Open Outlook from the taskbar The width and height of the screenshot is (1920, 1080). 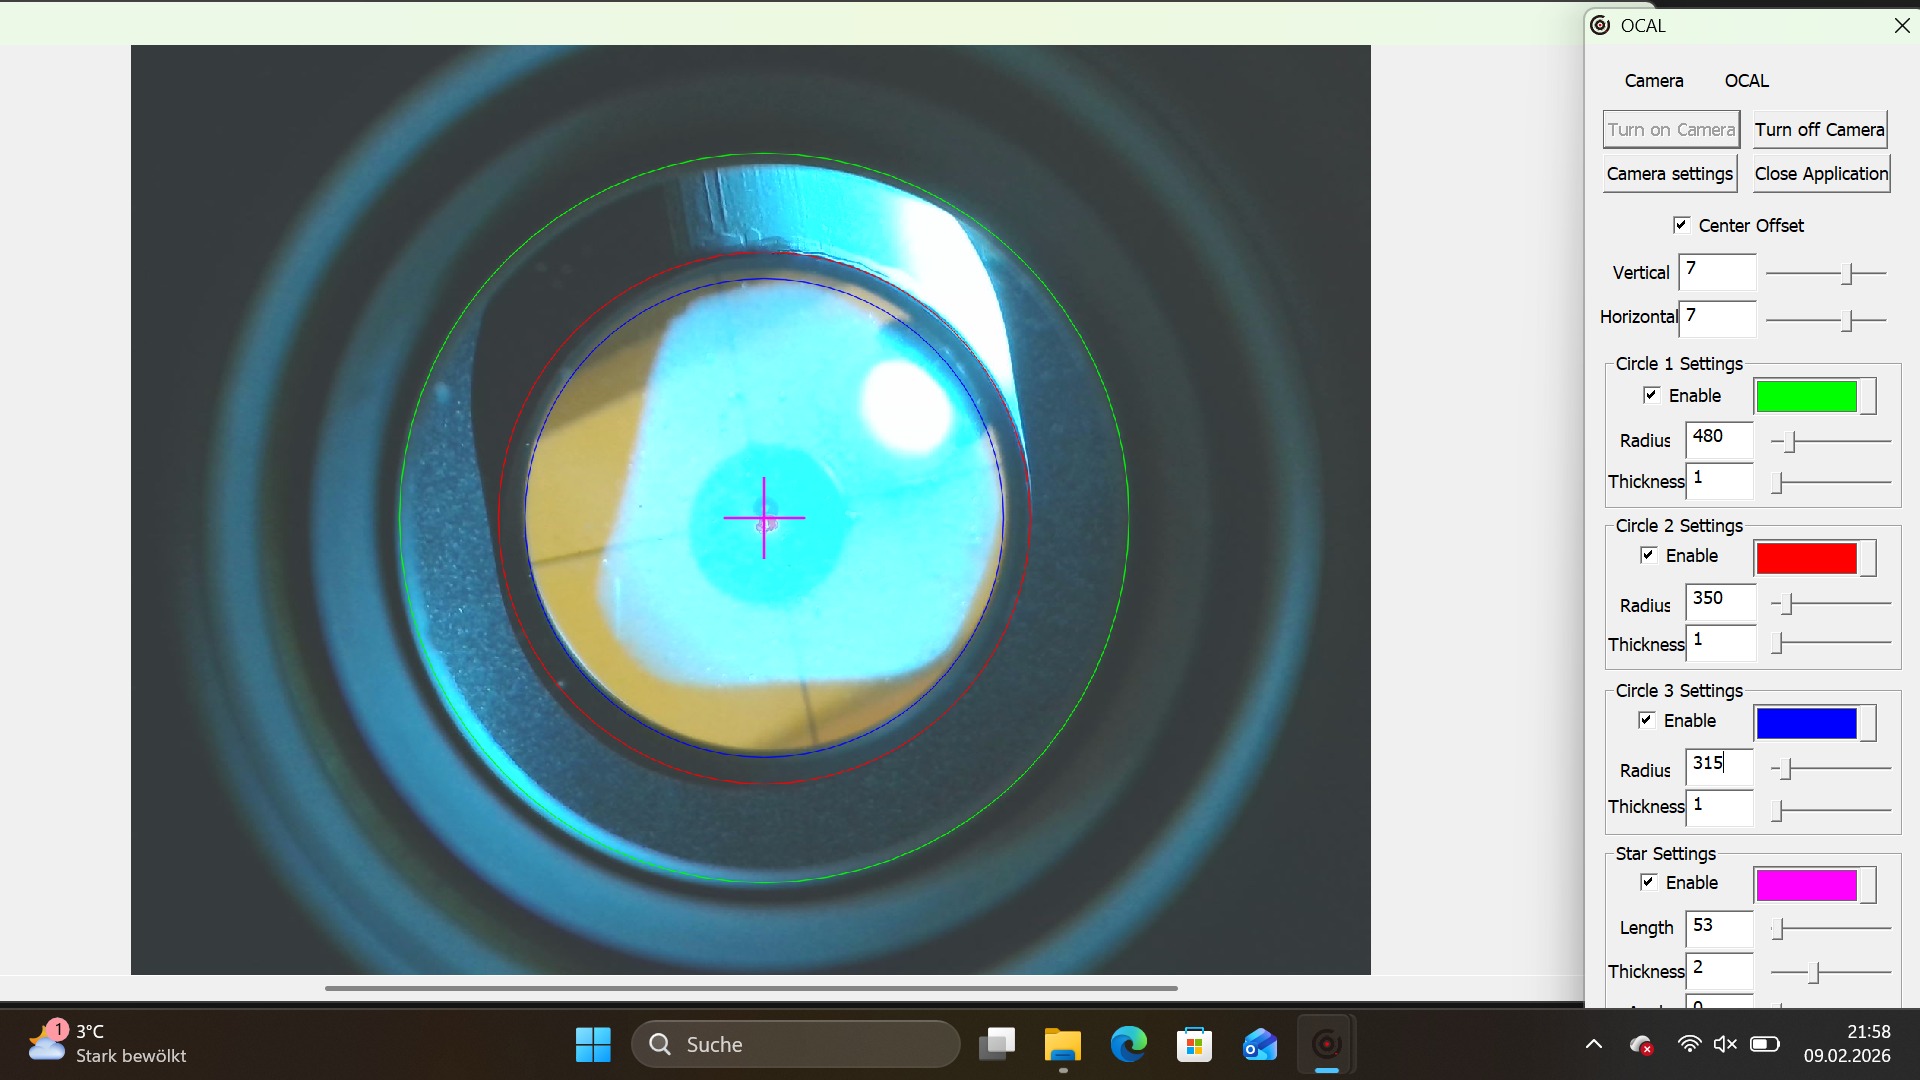click(x=1260, y=1045)
